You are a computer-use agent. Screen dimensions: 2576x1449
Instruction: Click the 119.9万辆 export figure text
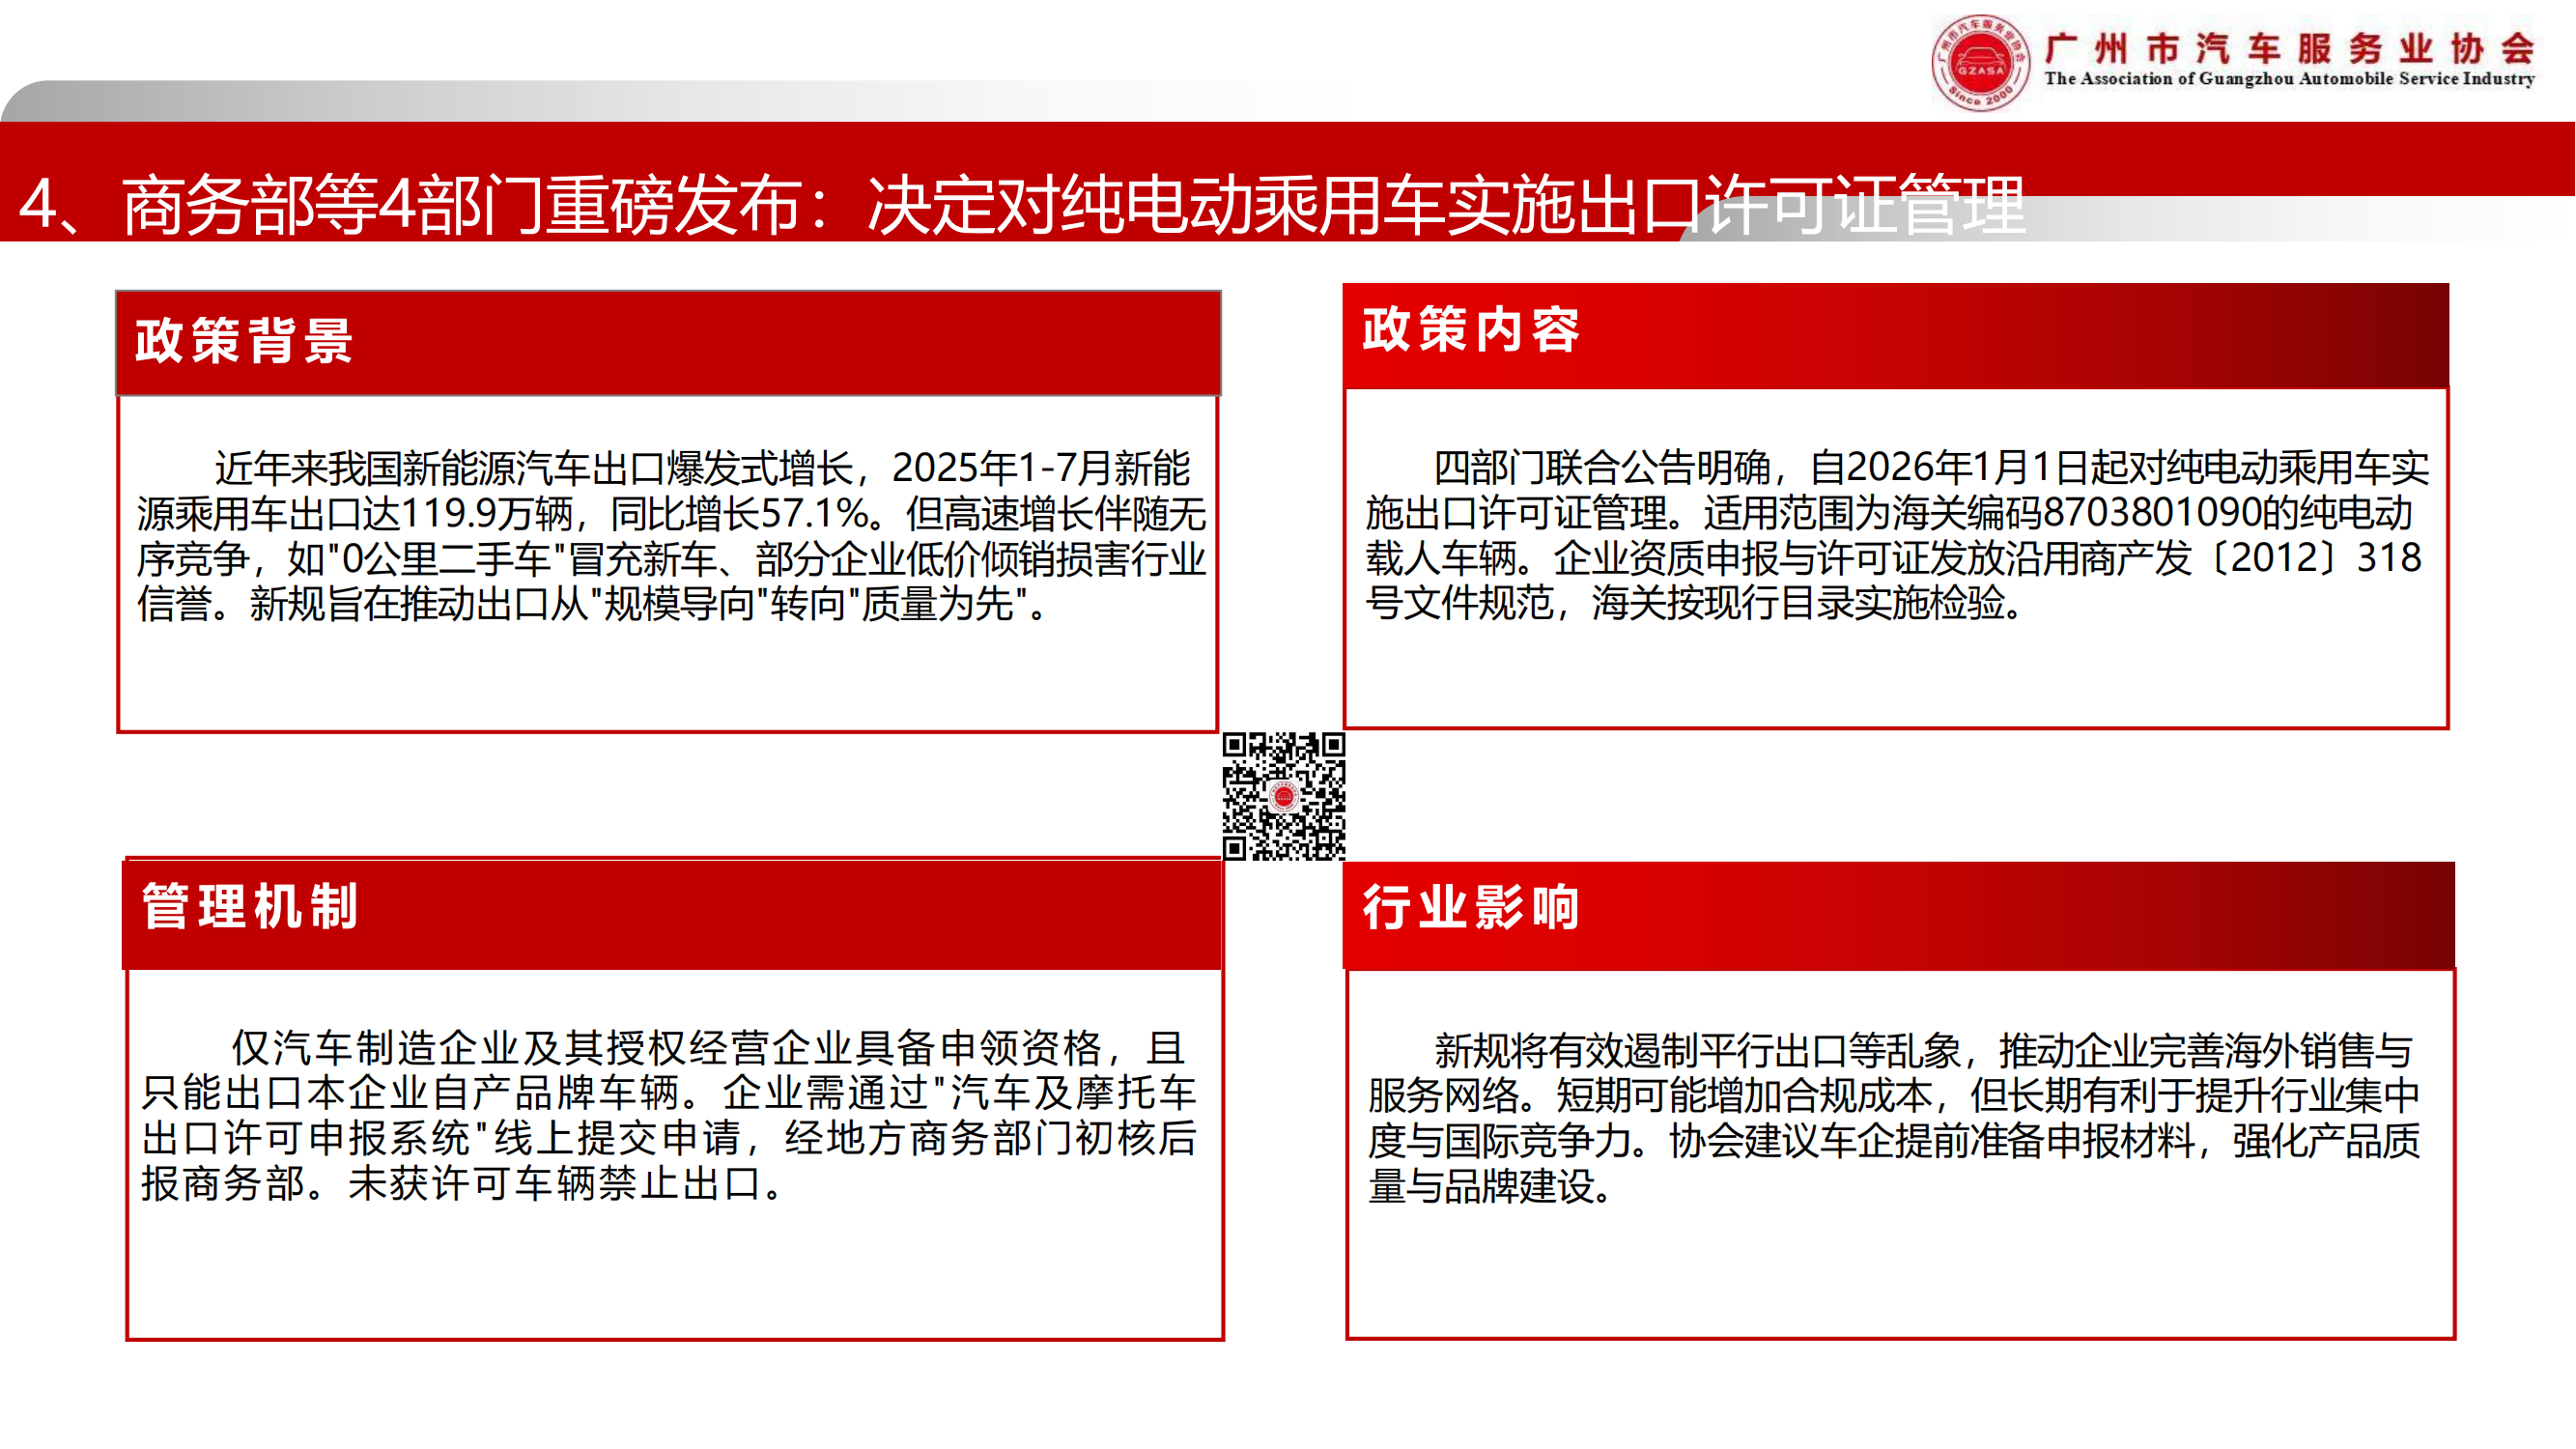(486, 514)
